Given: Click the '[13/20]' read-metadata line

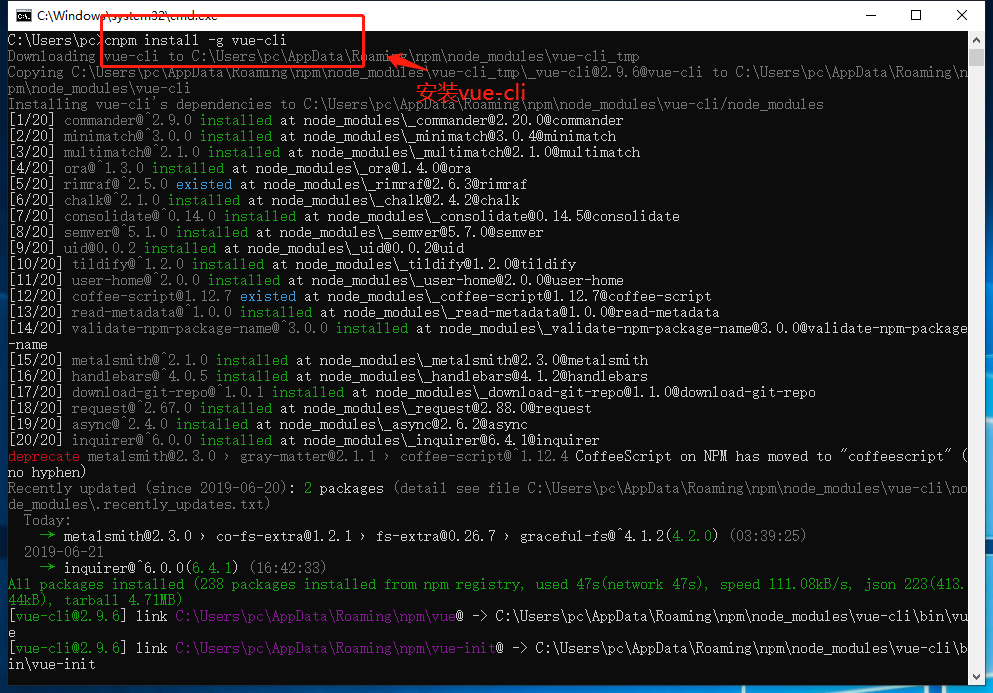Looking at the screenshot, I should point(364,312).
